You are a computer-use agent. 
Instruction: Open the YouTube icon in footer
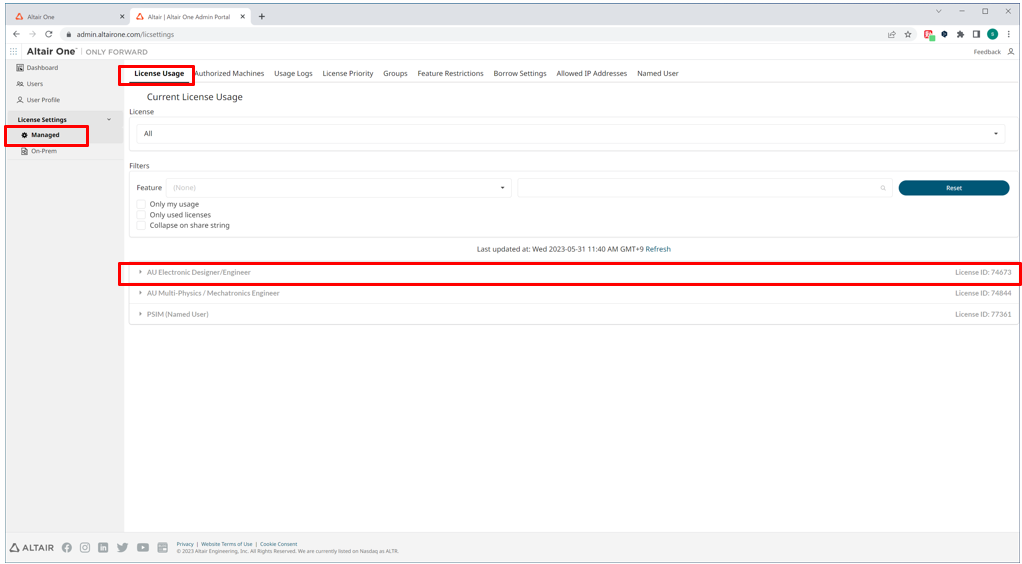pyautogui.click(x=143, y=547)
